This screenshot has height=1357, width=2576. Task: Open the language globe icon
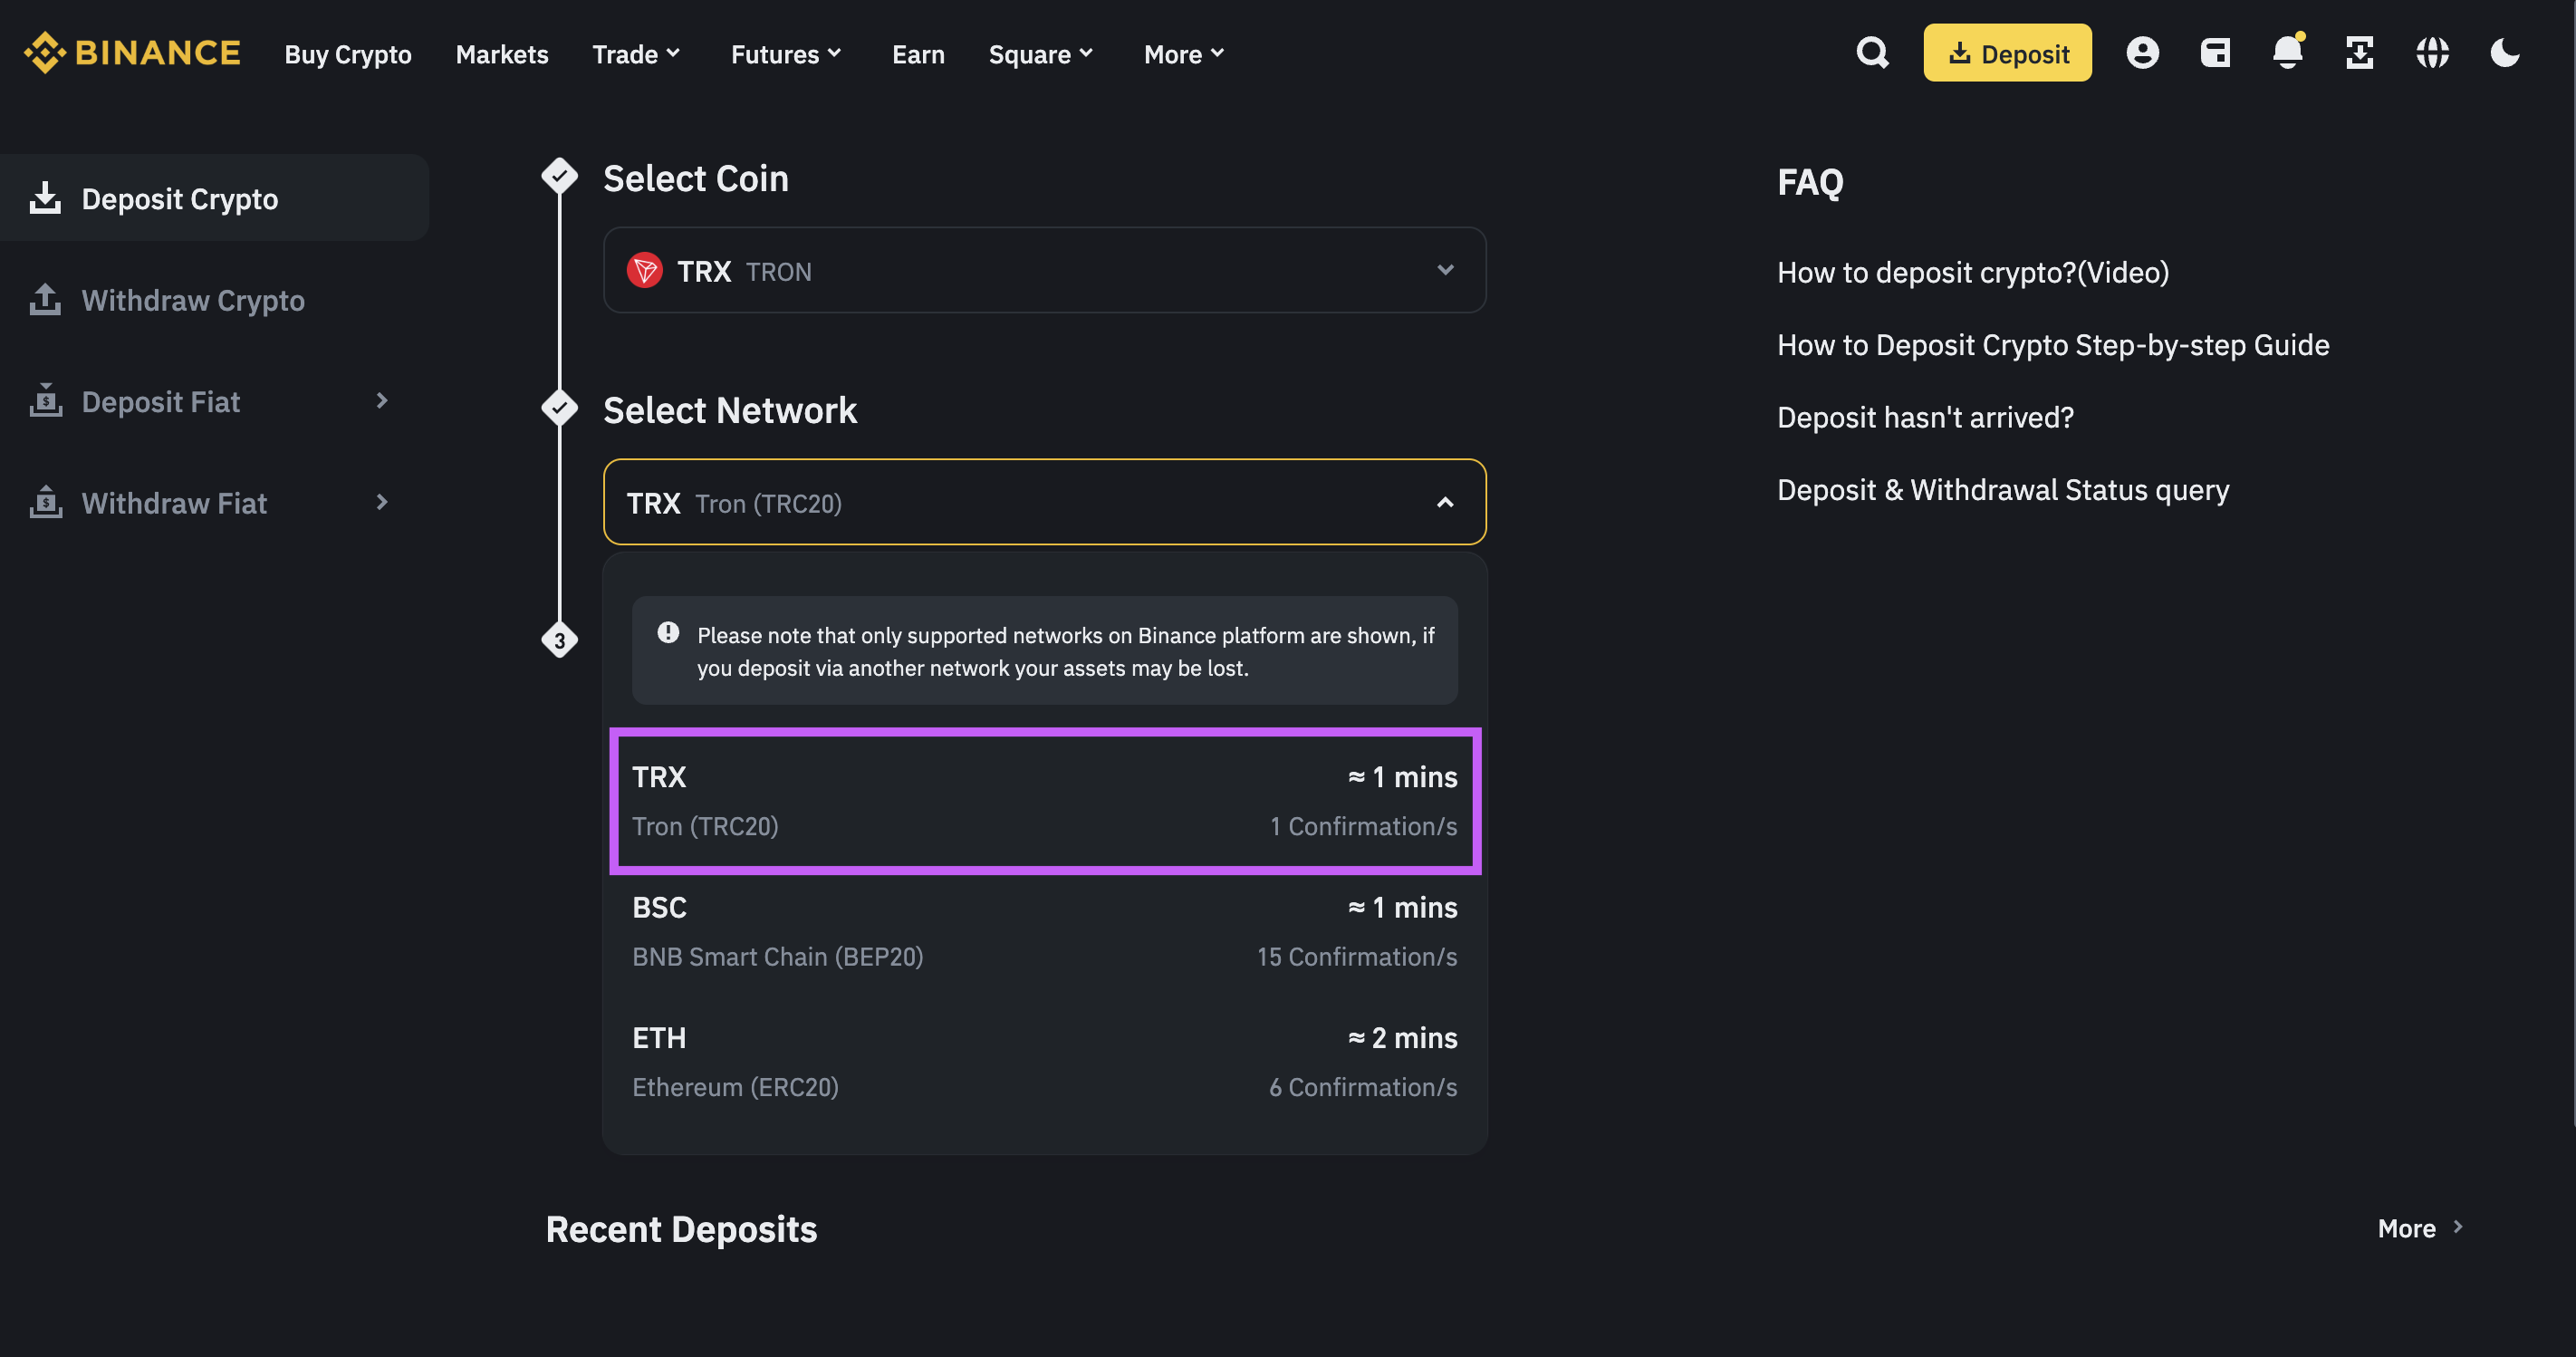tap(2432, 53)
